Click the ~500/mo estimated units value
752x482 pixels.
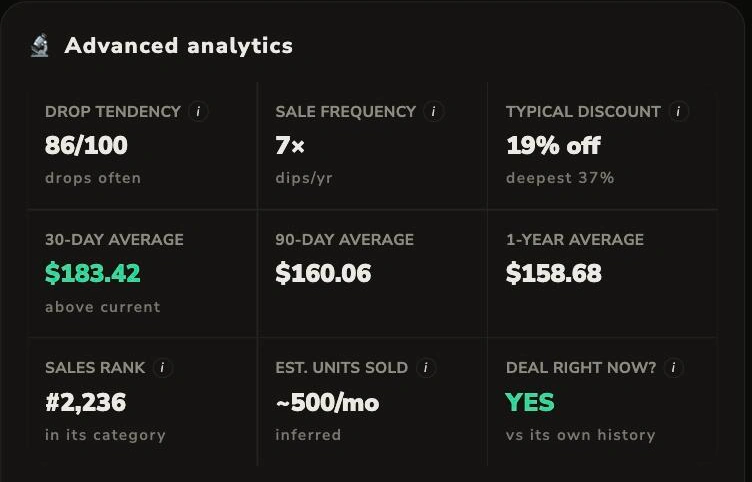[328, 402]
